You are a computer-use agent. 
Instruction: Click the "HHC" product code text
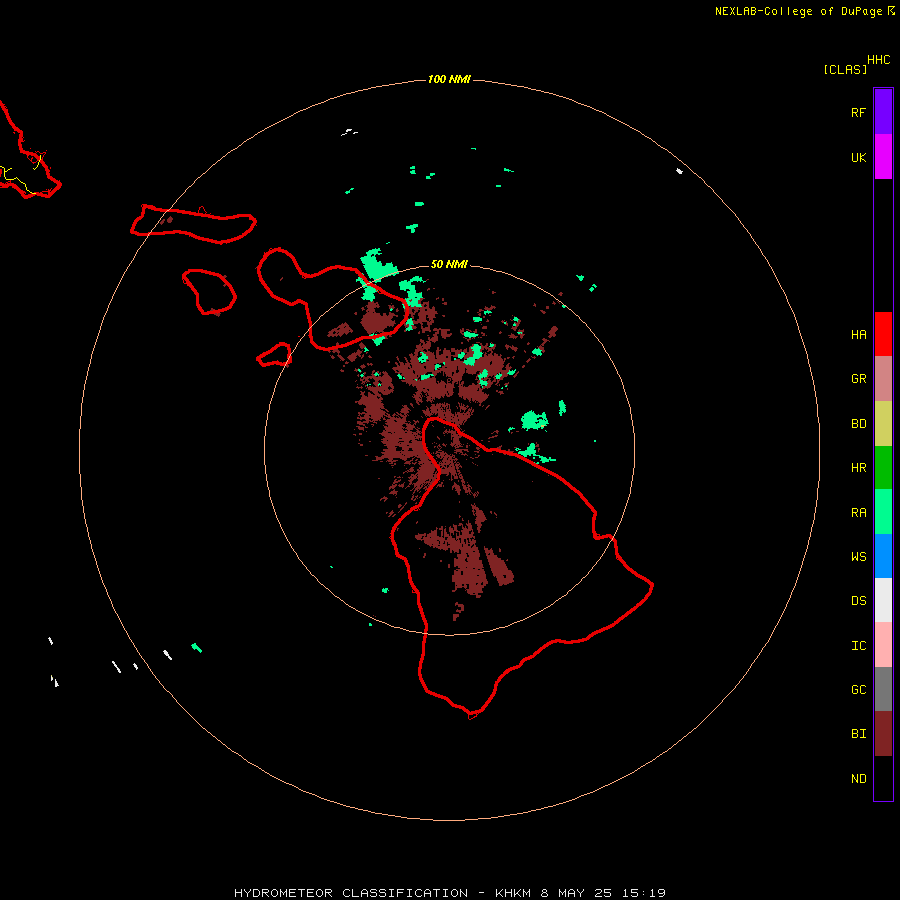click(878, 60)
